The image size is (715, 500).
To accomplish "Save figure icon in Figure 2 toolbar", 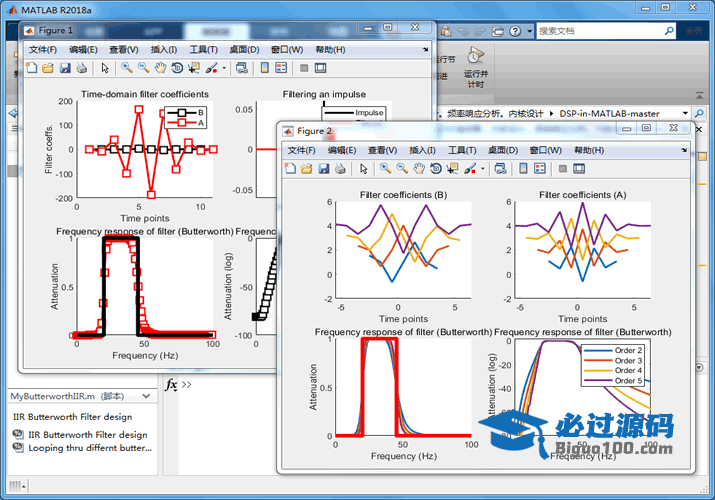I will [324, 169].
